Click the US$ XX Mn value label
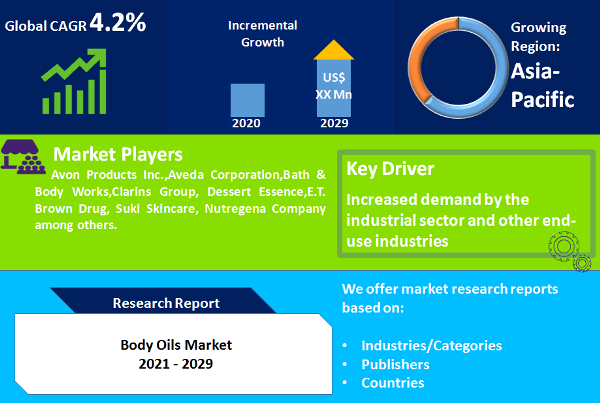Viewport: 600px width, 403px height. pyautogui.click(x=334, y=86)
